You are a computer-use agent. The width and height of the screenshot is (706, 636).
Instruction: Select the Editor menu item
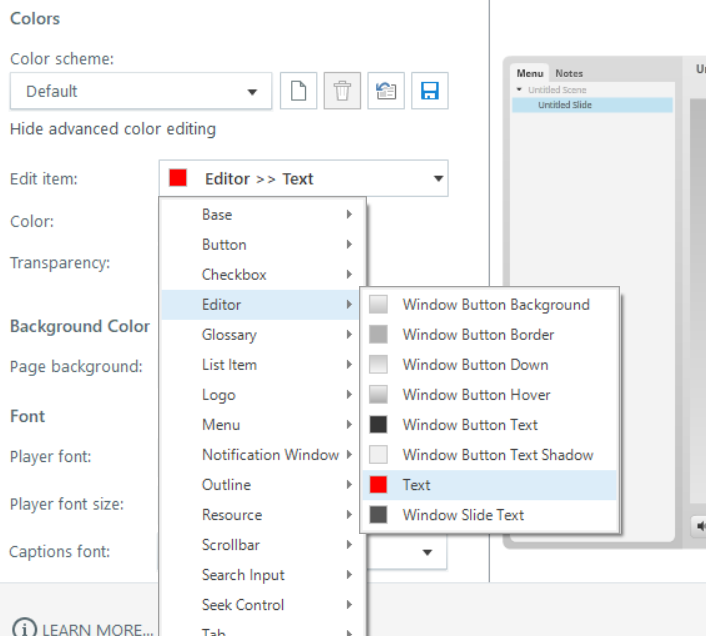[260, 305]
